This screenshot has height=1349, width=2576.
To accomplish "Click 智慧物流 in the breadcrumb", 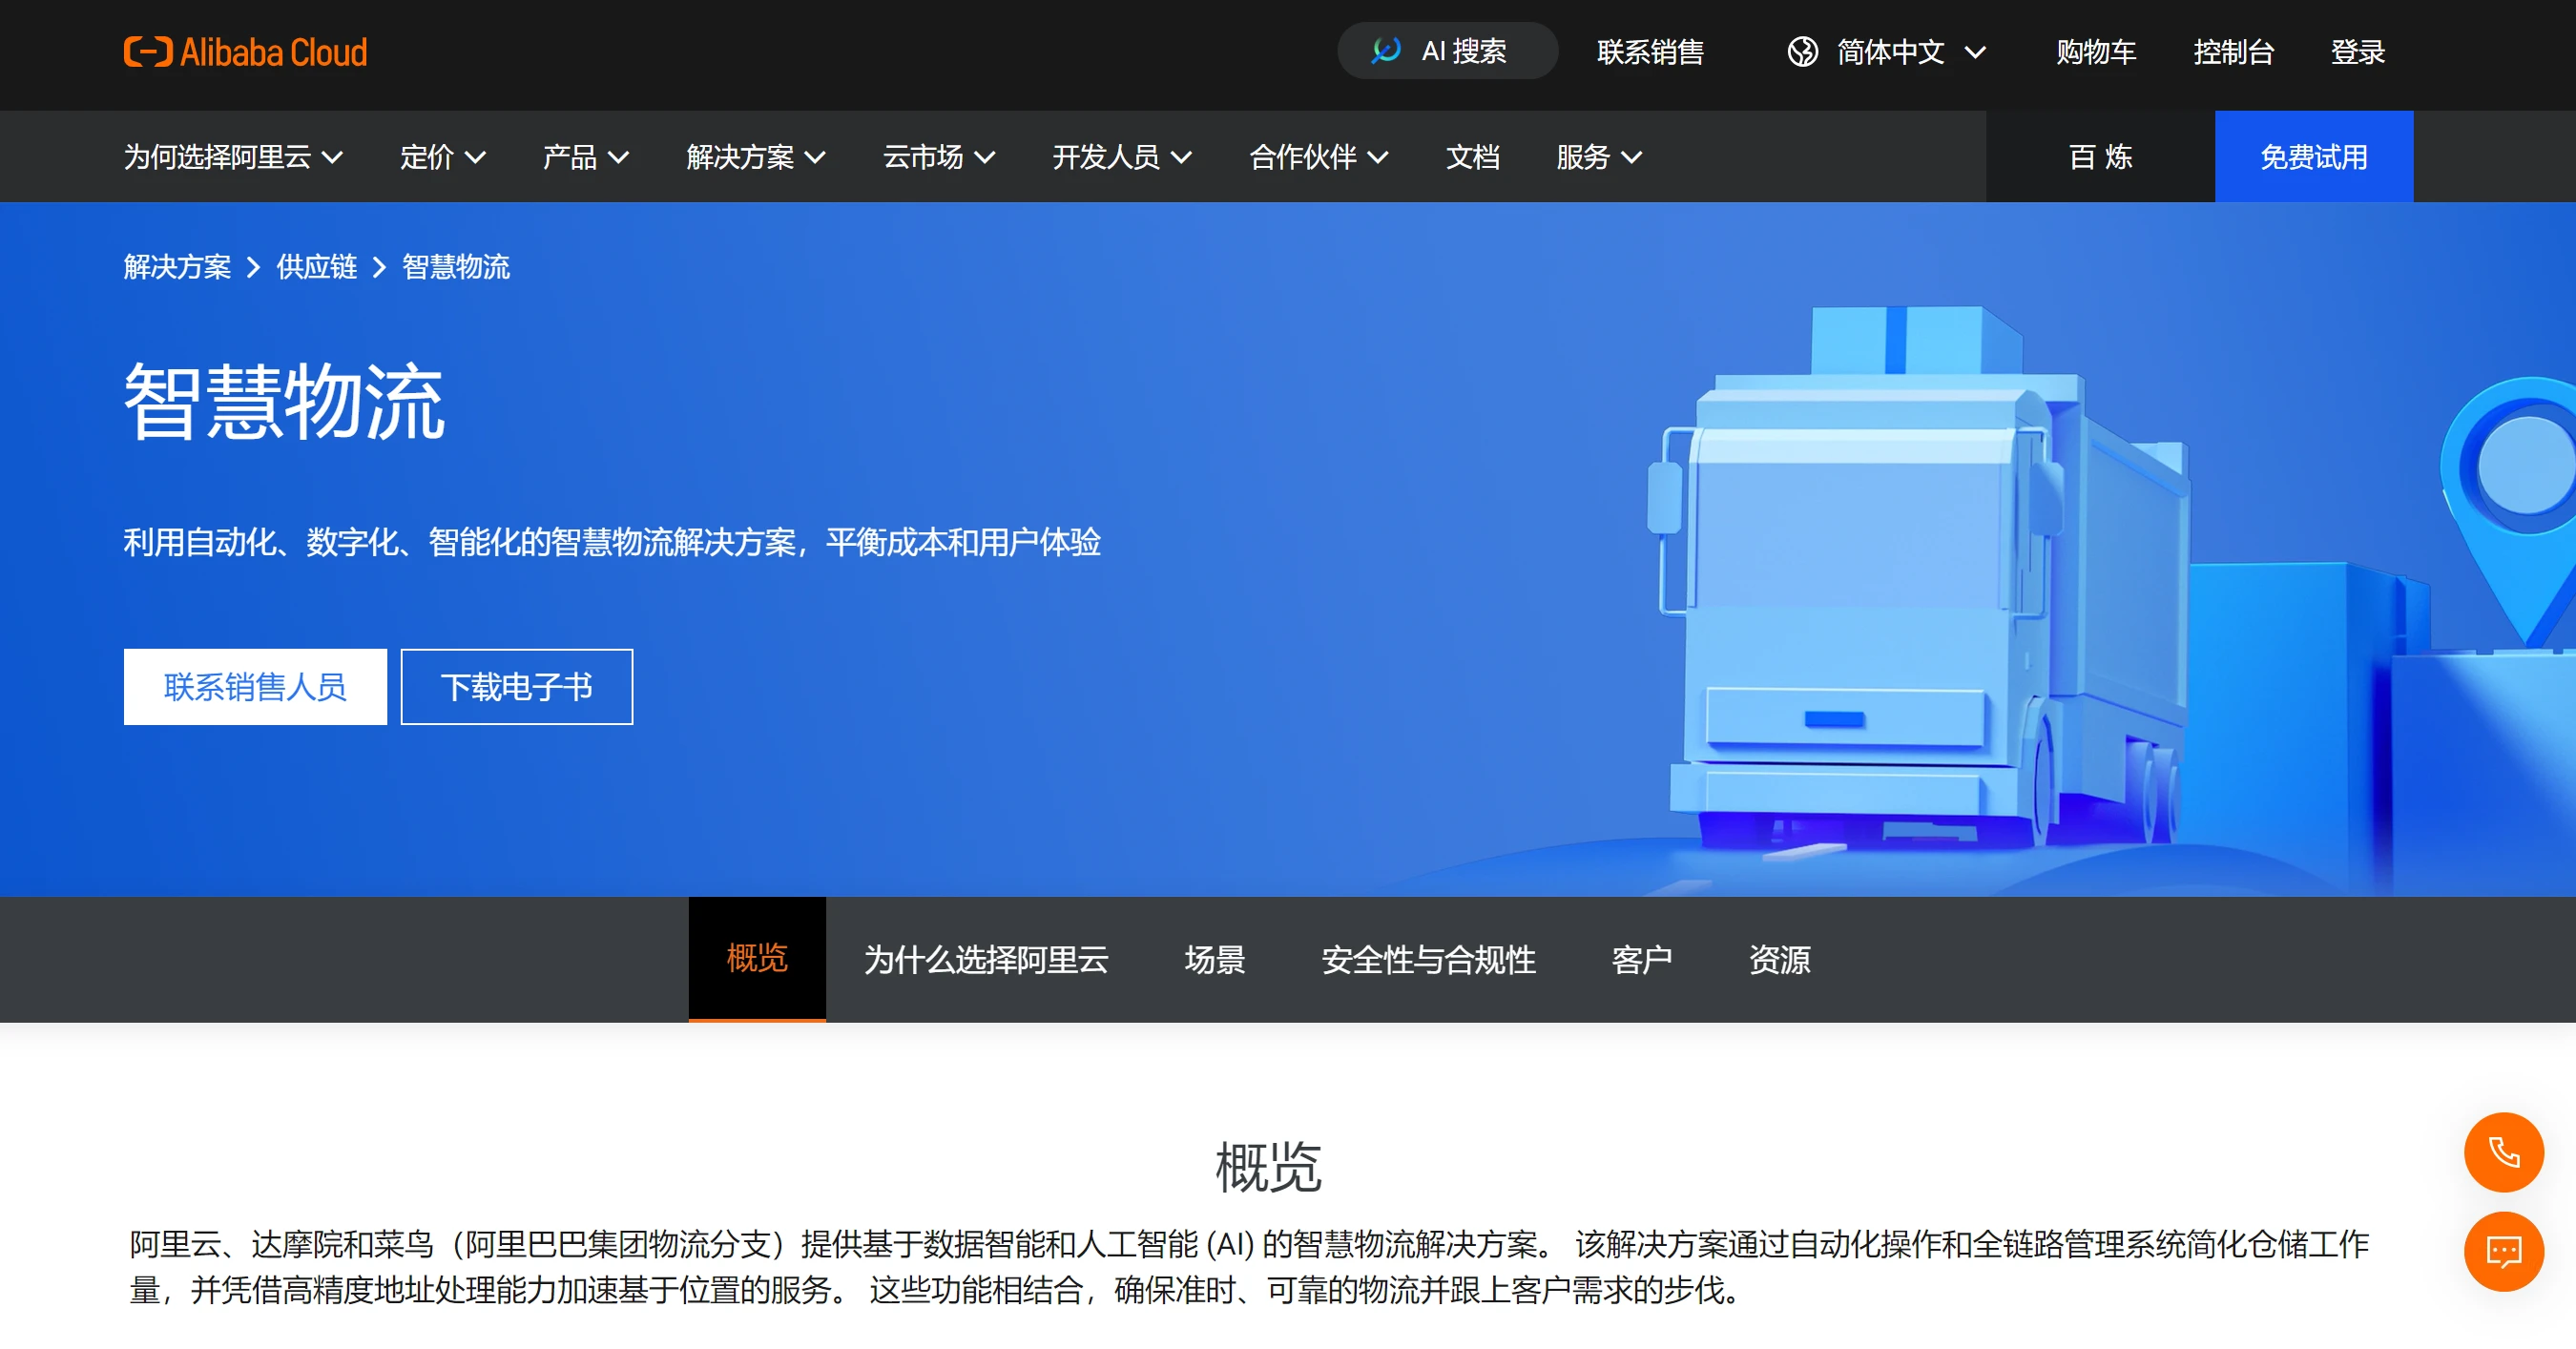I will [455, 267].
